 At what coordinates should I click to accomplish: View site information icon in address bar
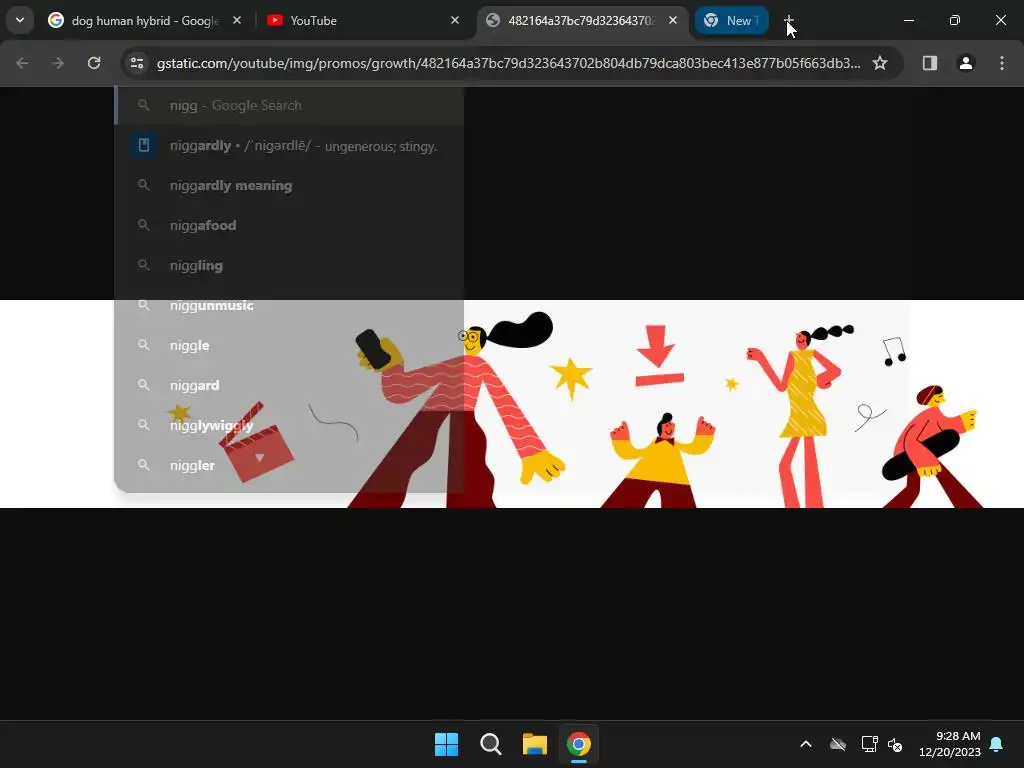pyautogui.click(x=137, y=63)
